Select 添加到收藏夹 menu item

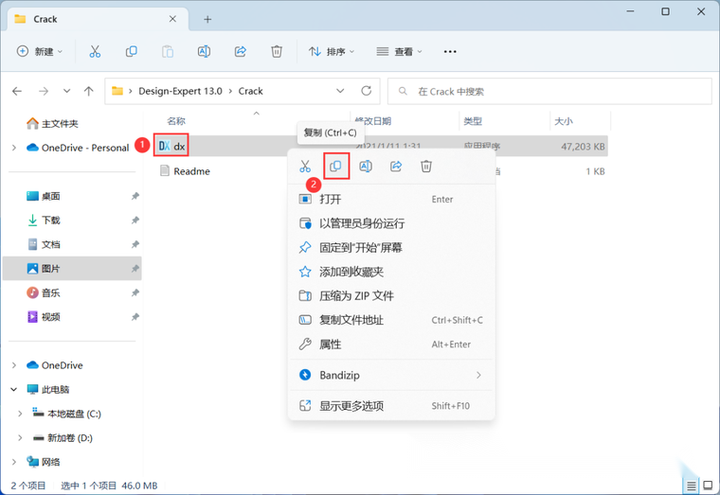click(x=391, y=272)
